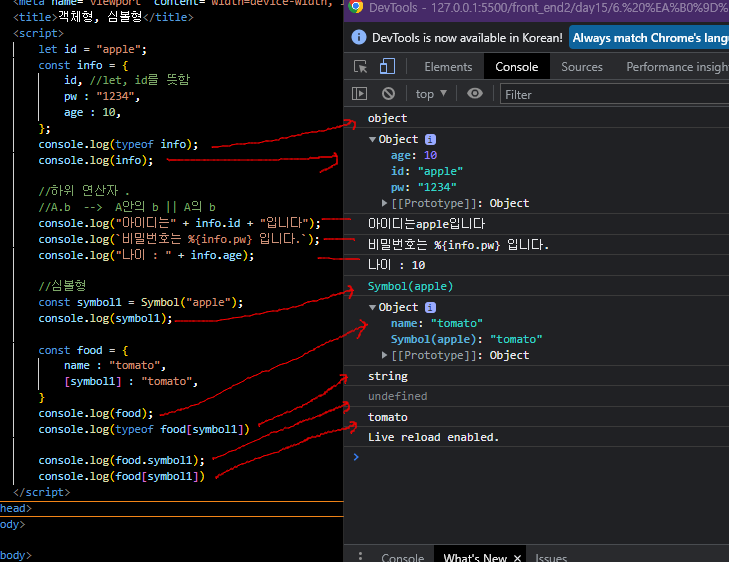This screenshot has height=562, width=729.
Task: Click the closing </script> tag in editor
Action: (x=42, y=492)
